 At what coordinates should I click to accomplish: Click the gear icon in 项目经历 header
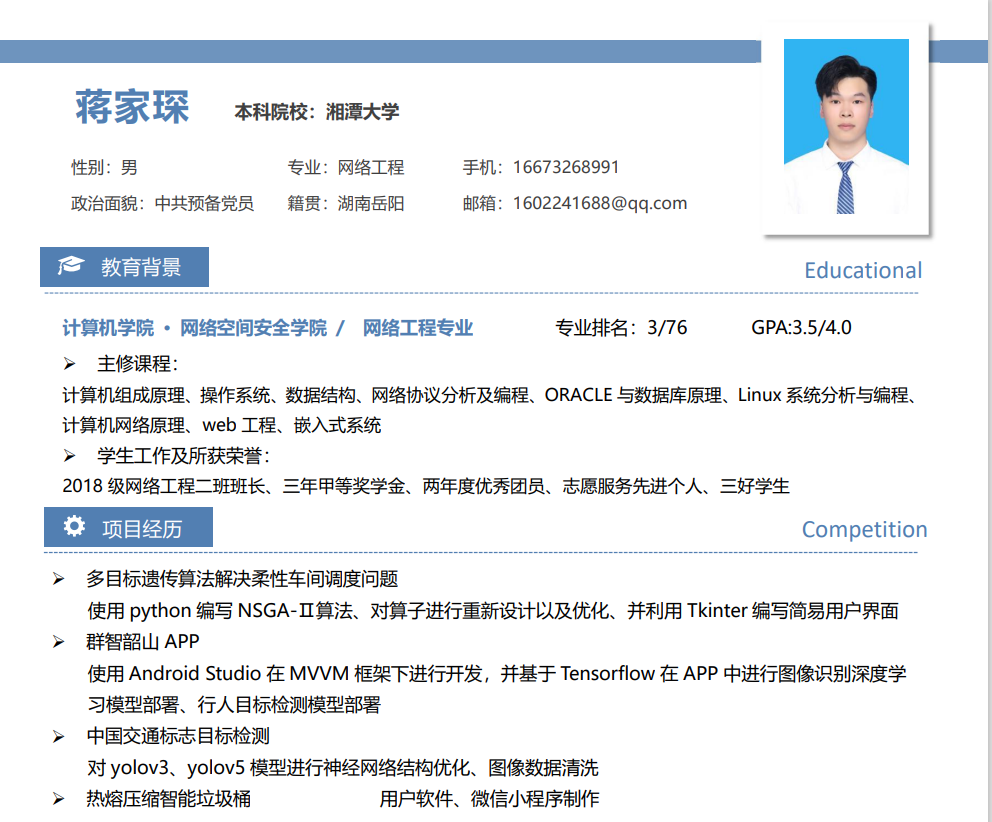click(x=74, y=526)
